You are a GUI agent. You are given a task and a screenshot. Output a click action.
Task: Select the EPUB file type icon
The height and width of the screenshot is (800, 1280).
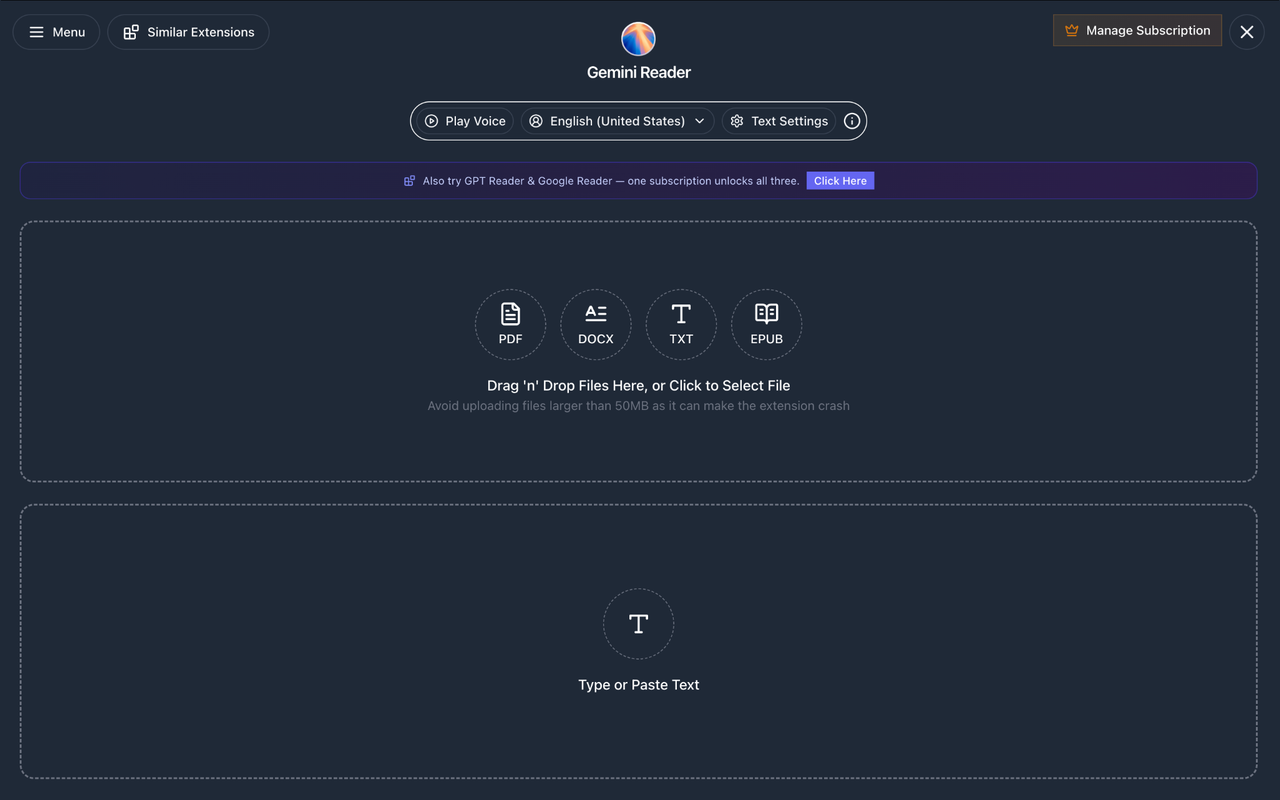pos(767,325)
